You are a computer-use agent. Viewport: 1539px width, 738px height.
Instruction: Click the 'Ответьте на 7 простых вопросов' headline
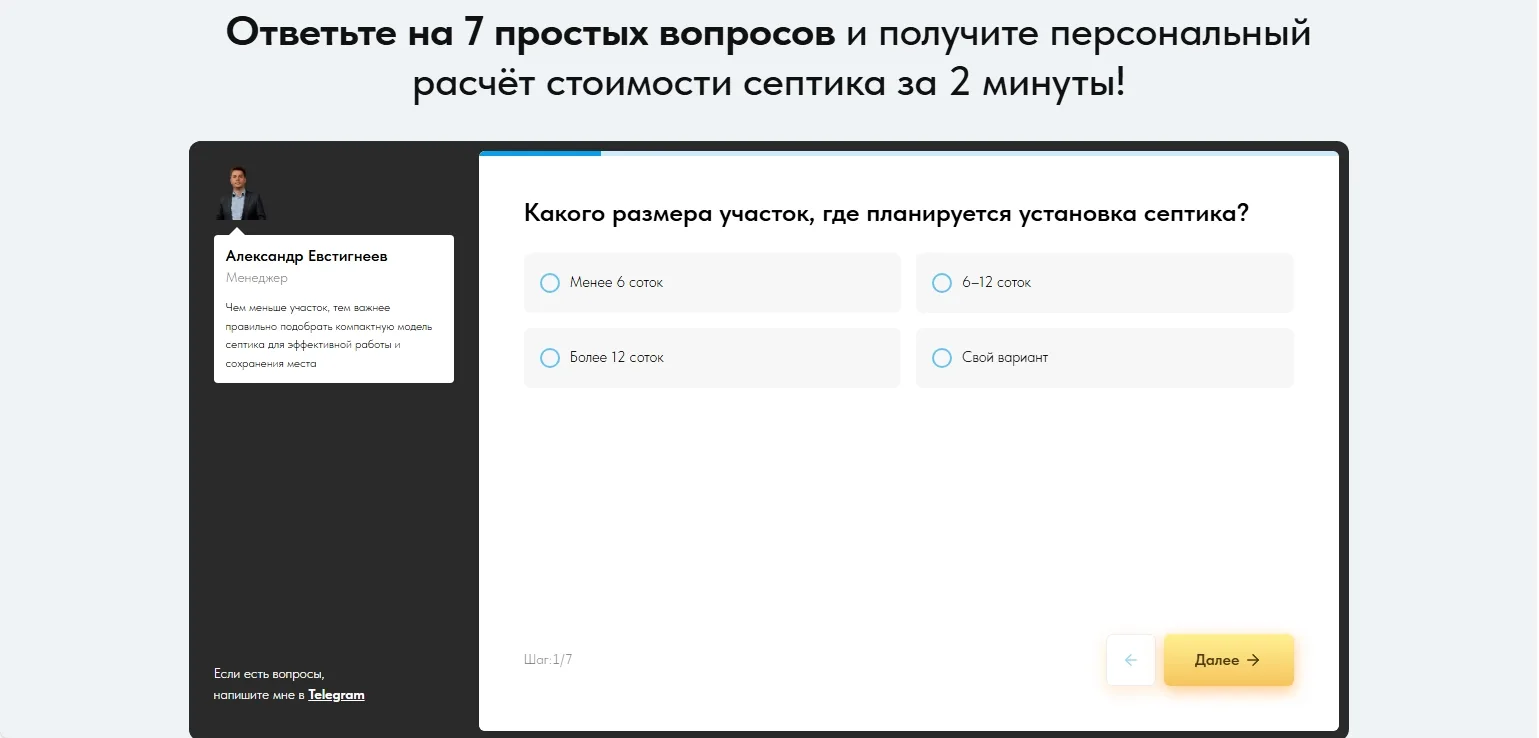[x=530, y=33]
